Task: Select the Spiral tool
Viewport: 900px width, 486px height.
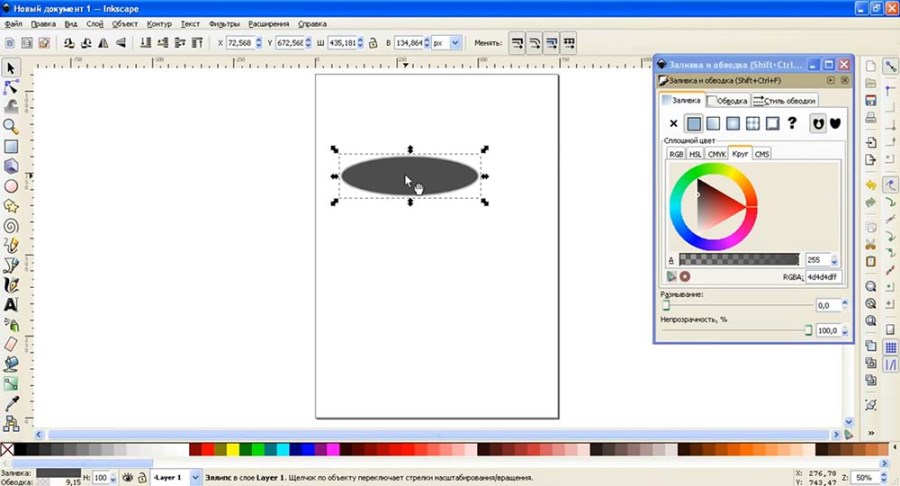Action: [10, 226]
